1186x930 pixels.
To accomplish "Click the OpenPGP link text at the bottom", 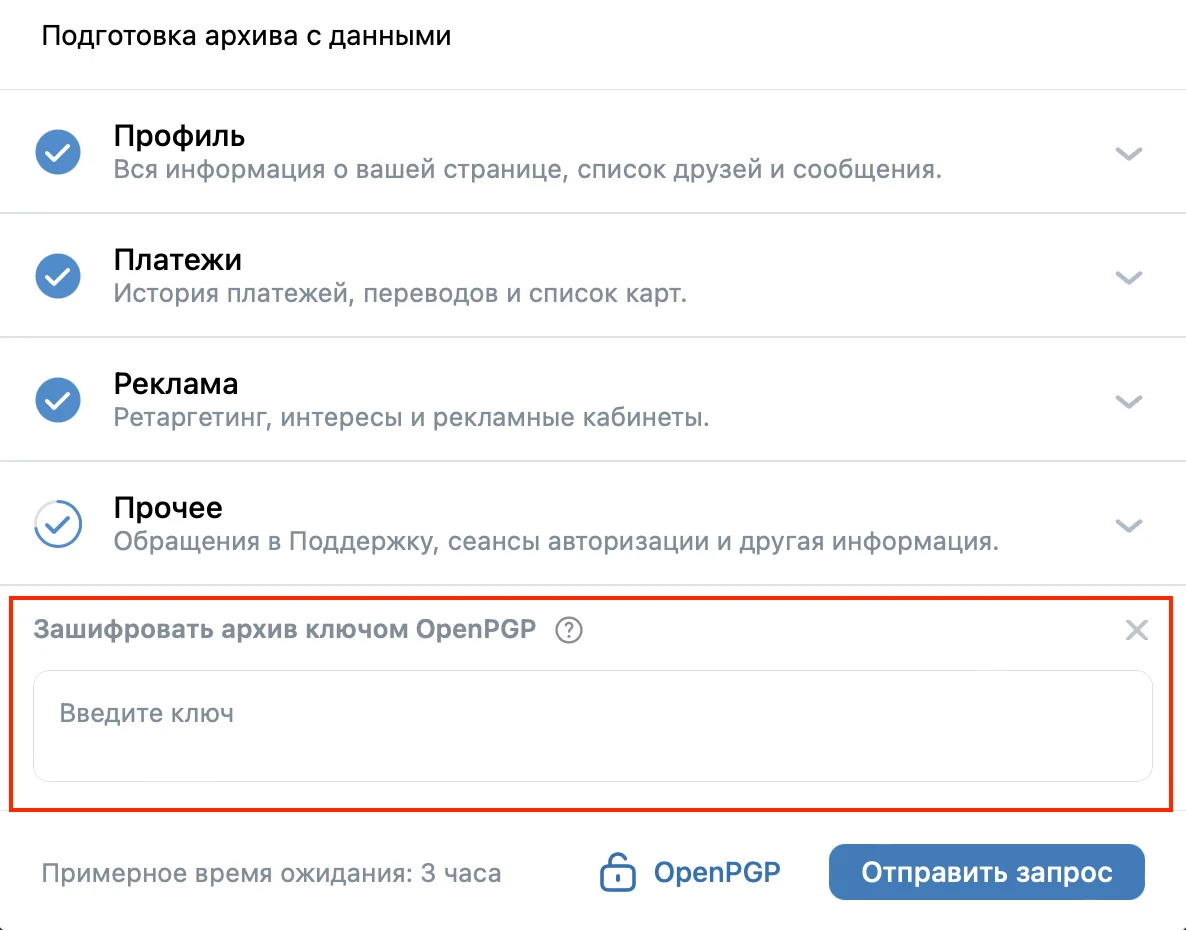I will [716, 872].
